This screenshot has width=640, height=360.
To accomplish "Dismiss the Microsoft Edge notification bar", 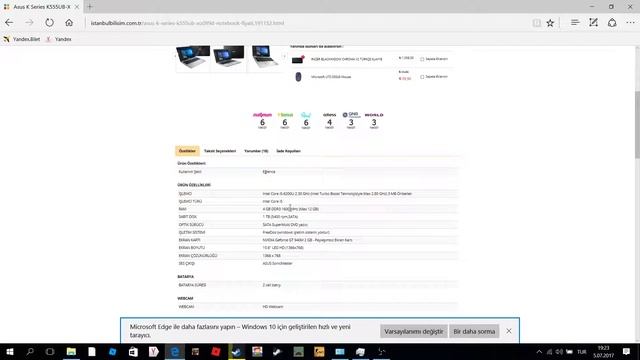I will [509, 331].
